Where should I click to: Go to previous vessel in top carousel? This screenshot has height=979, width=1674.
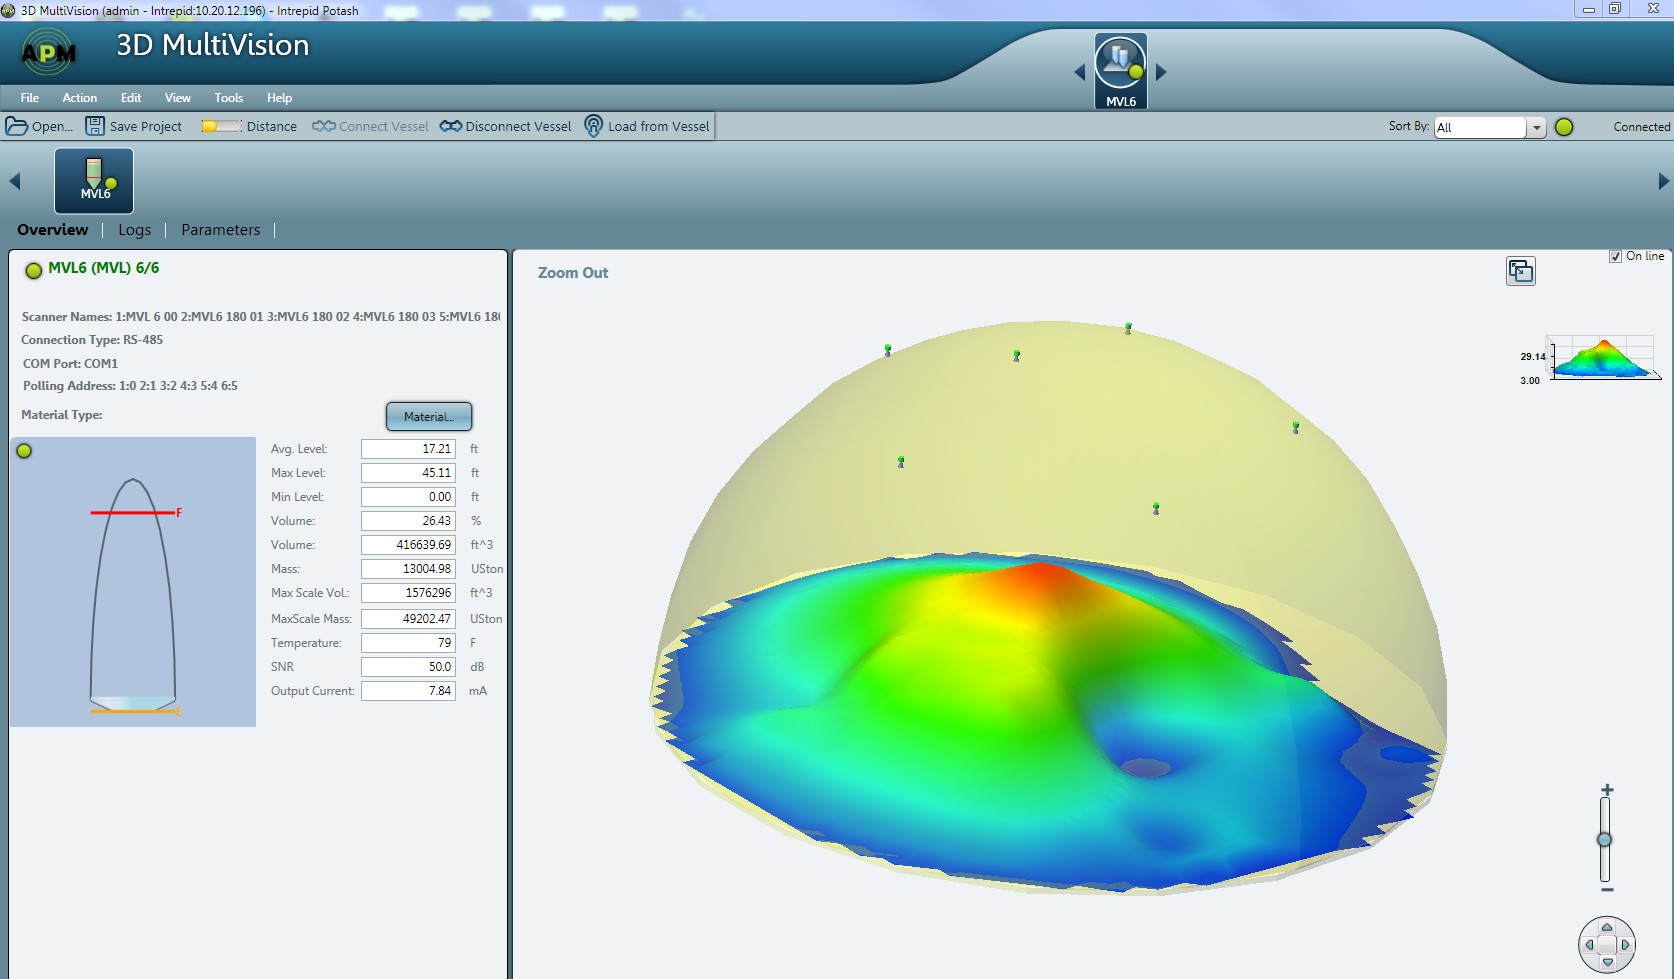coord(1079,72)
